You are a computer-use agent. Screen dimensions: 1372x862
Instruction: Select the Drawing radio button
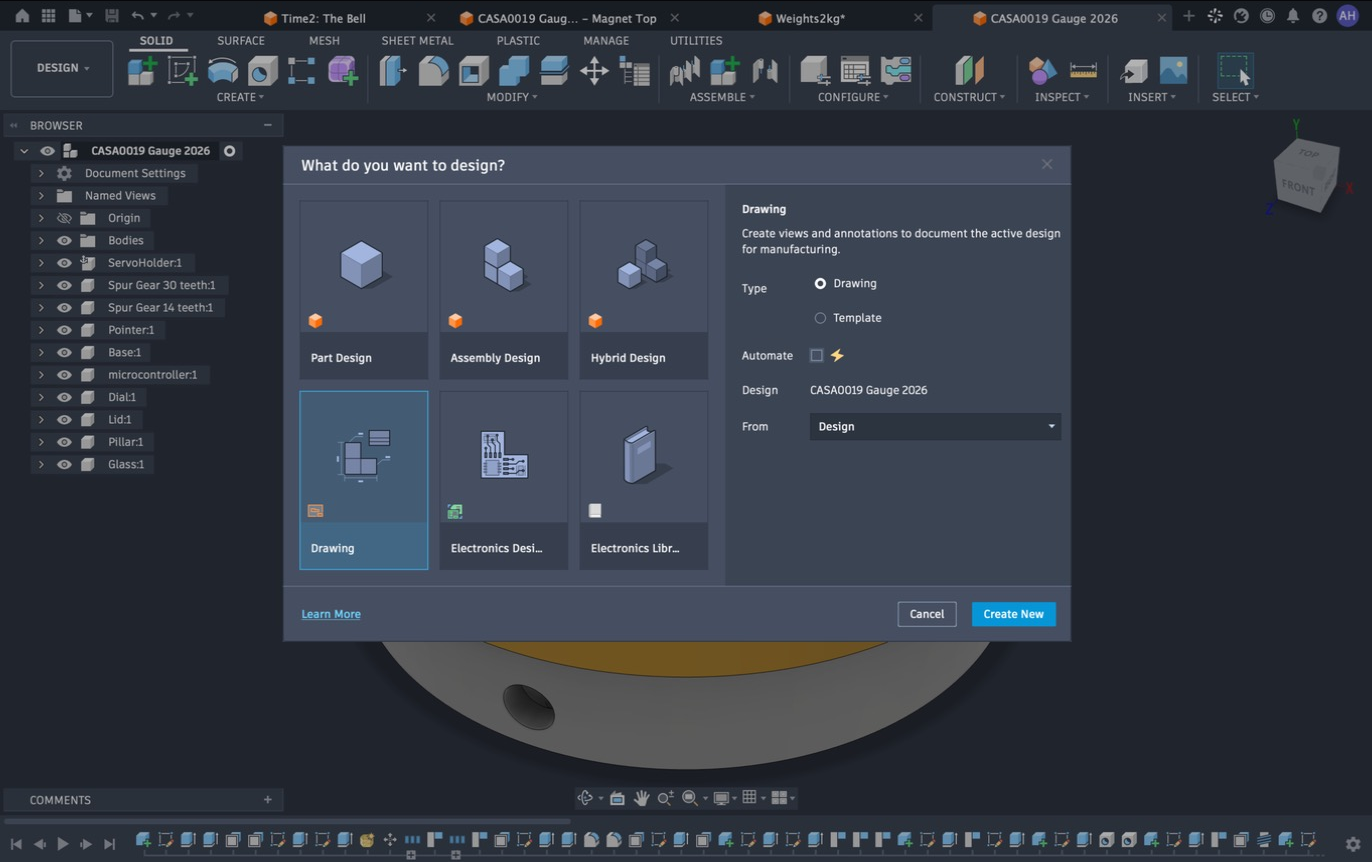click(820, 284)
